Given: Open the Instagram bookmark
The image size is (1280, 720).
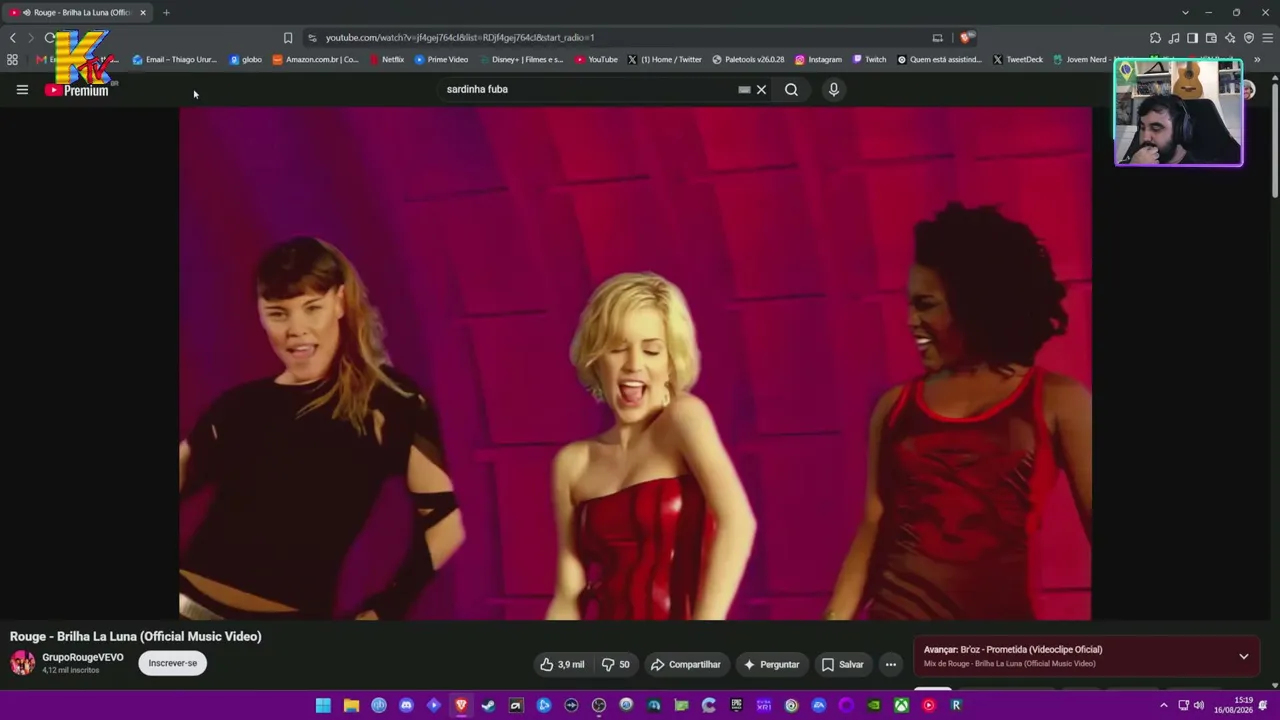Looking at the screenshot, I should tap(818, 60).
